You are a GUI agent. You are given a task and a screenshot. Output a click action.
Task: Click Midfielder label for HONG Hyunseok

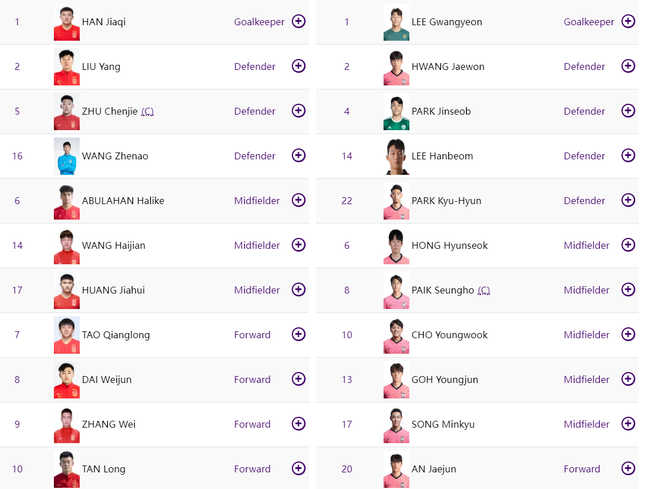[586, 246]
